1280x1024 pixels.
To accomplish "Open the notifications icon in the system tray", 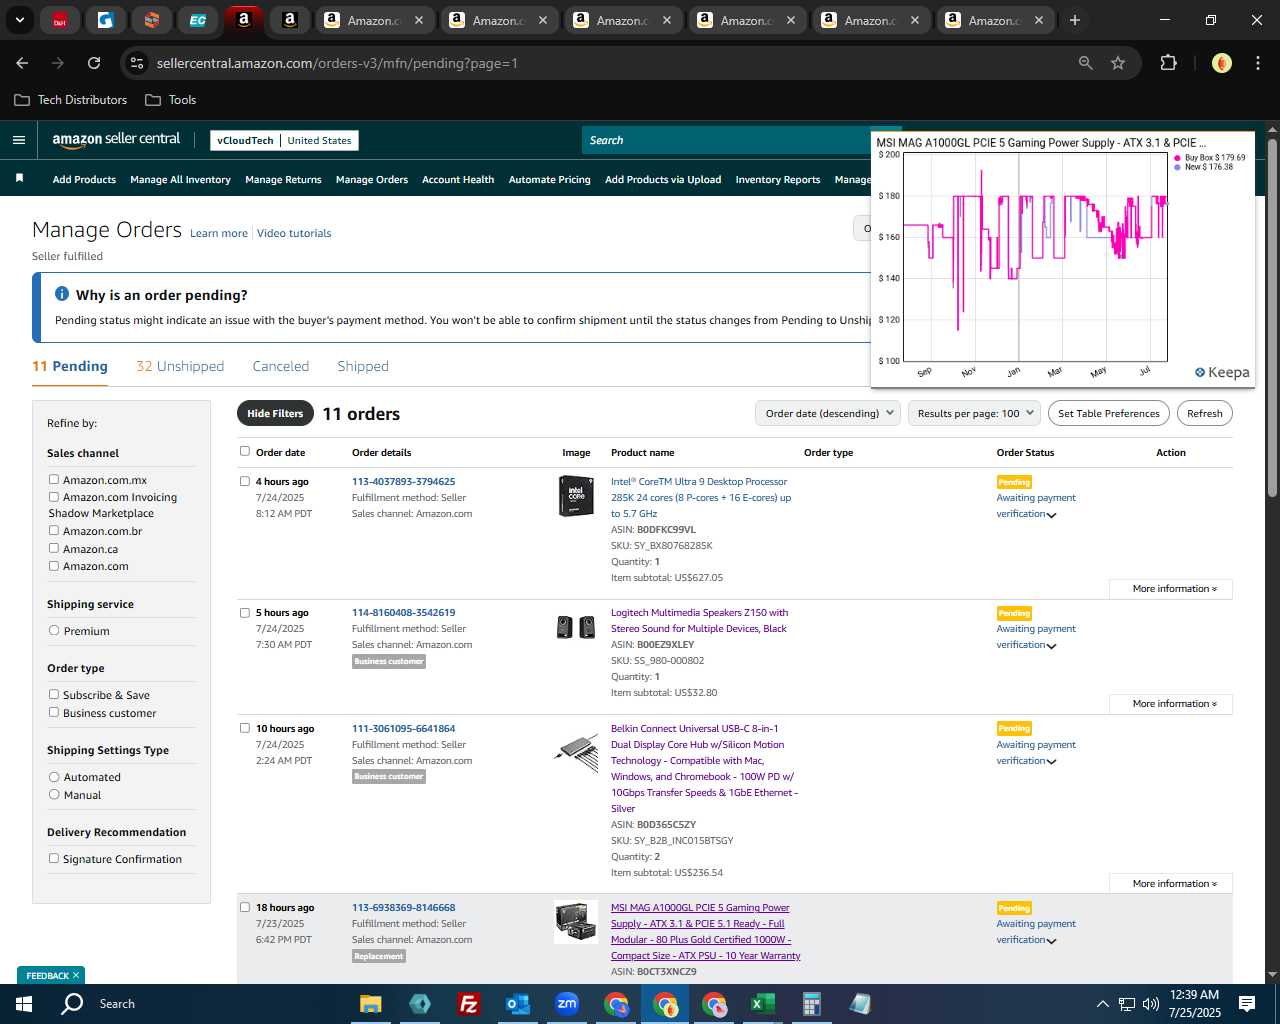I will click(x=1247, y=1004).
